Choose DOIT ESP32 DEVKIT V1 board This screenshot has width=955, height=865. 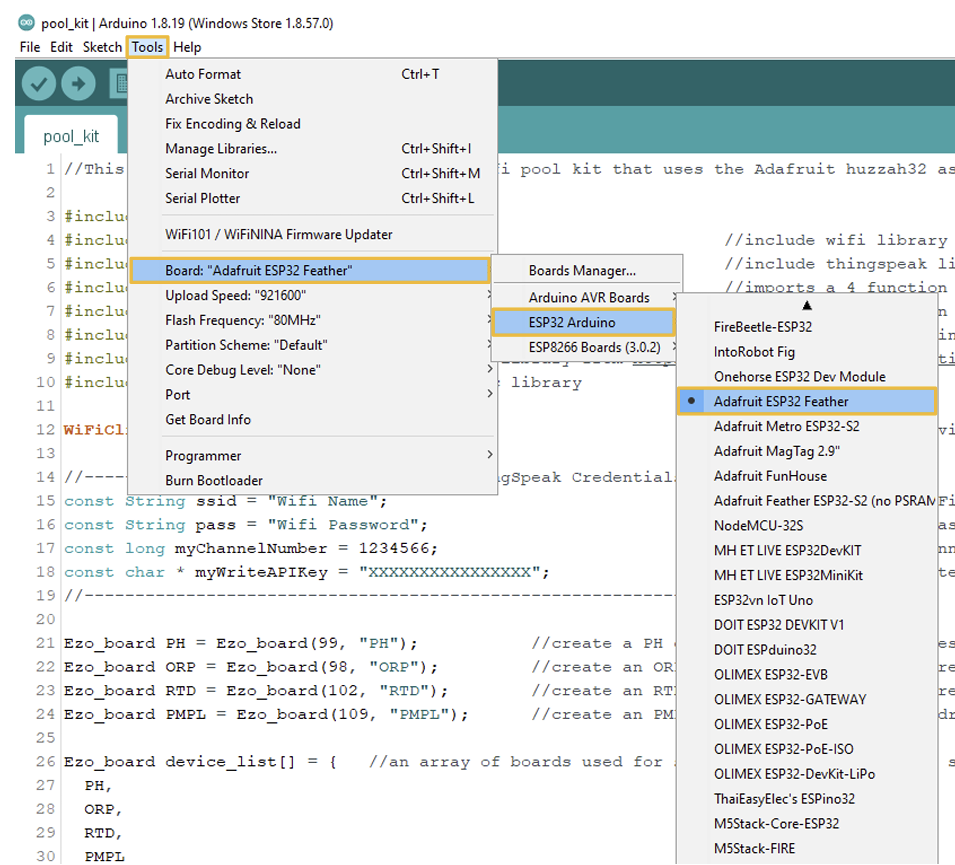coord(807,625)
